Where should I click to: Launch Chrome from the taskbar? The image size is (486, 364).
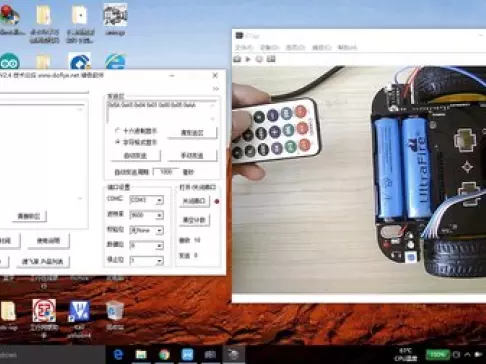coord(164,355)
